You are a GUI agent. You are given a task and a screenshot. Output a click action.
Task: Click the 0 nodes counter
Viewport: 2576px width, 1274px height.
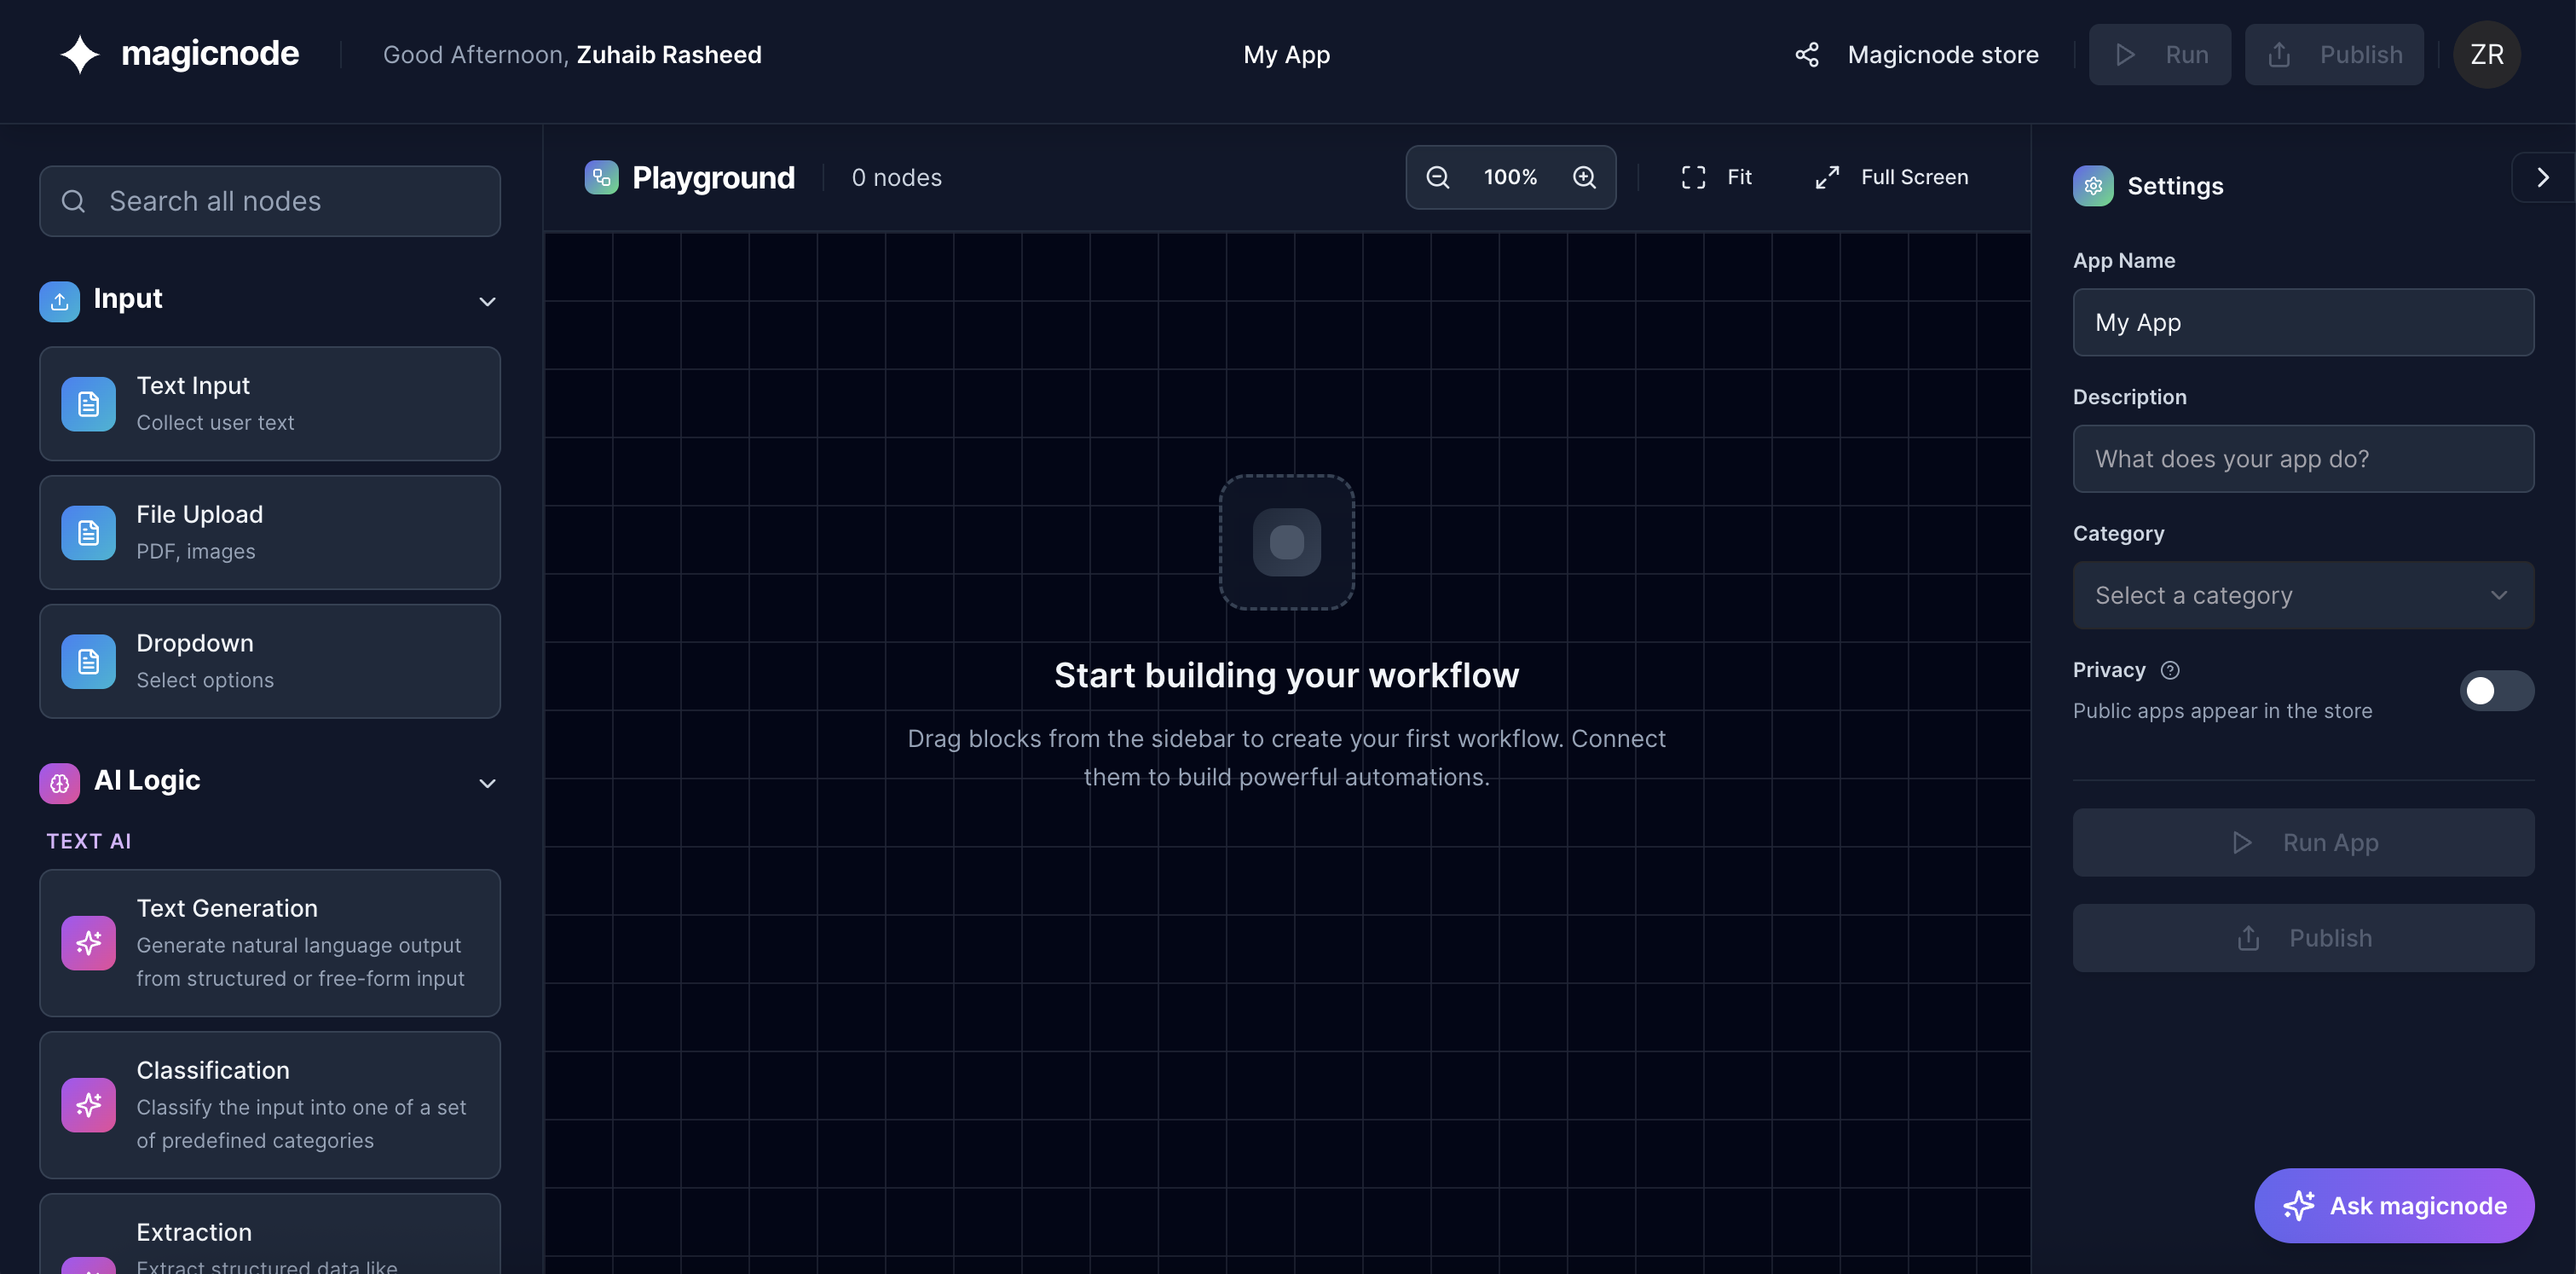click(896, 178)
